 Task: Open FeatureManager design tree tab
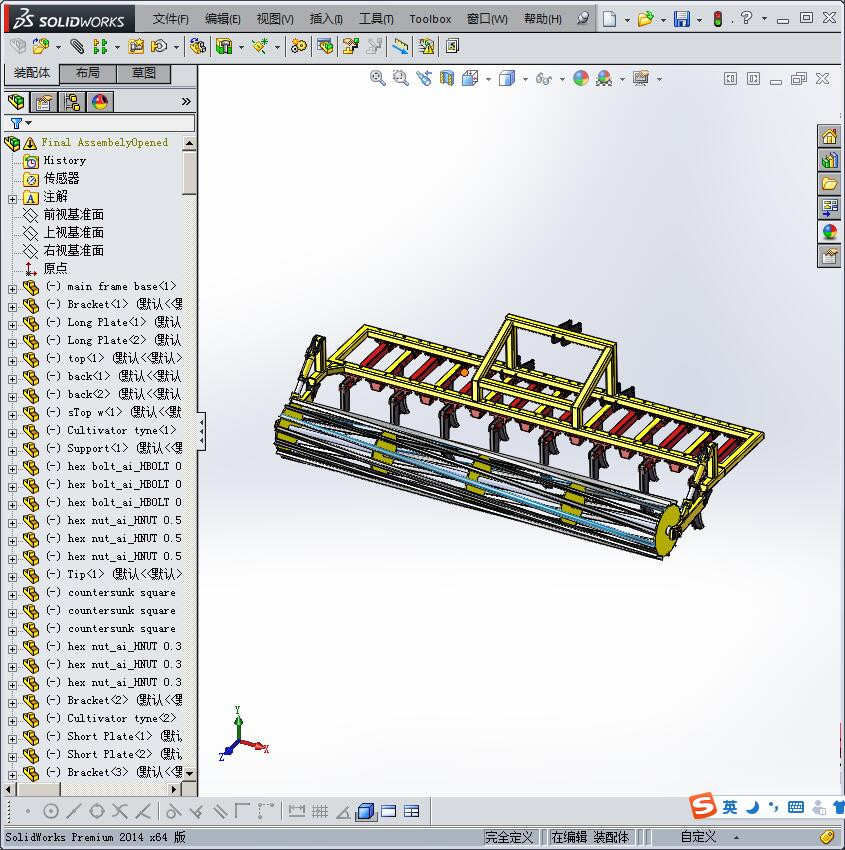(16, 102)
